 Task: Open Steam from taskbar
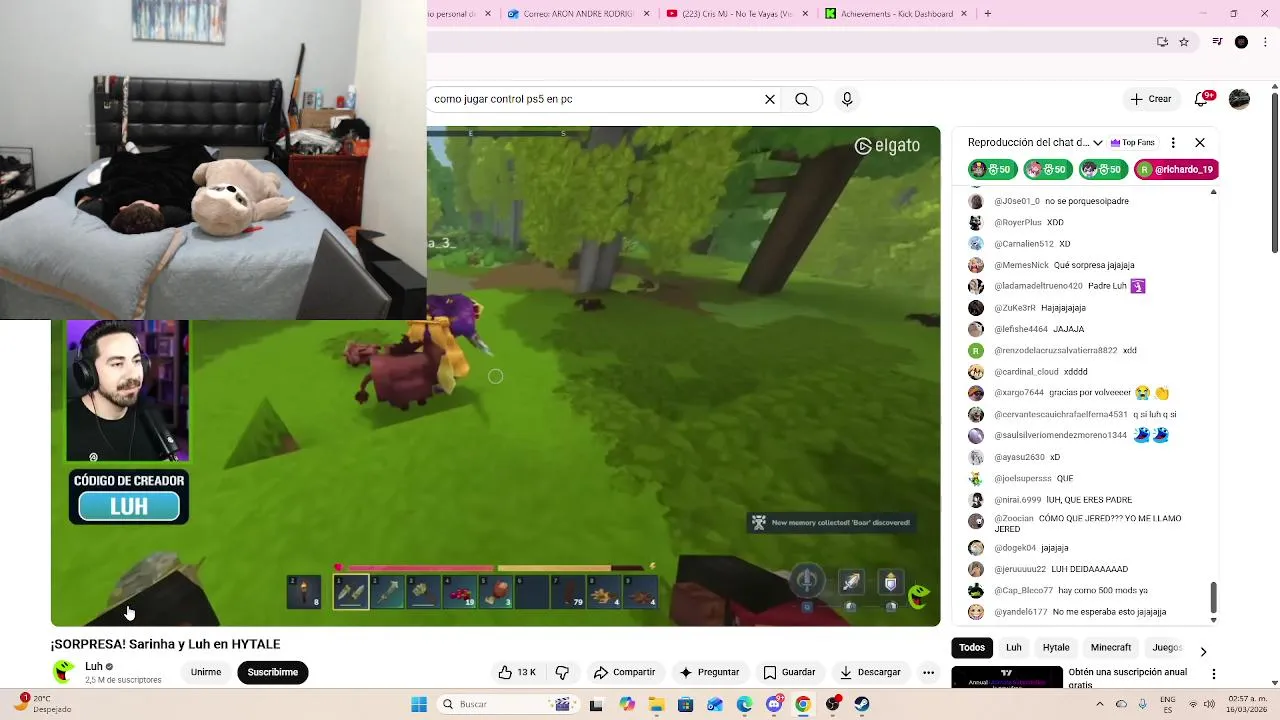tap(862, 704)
